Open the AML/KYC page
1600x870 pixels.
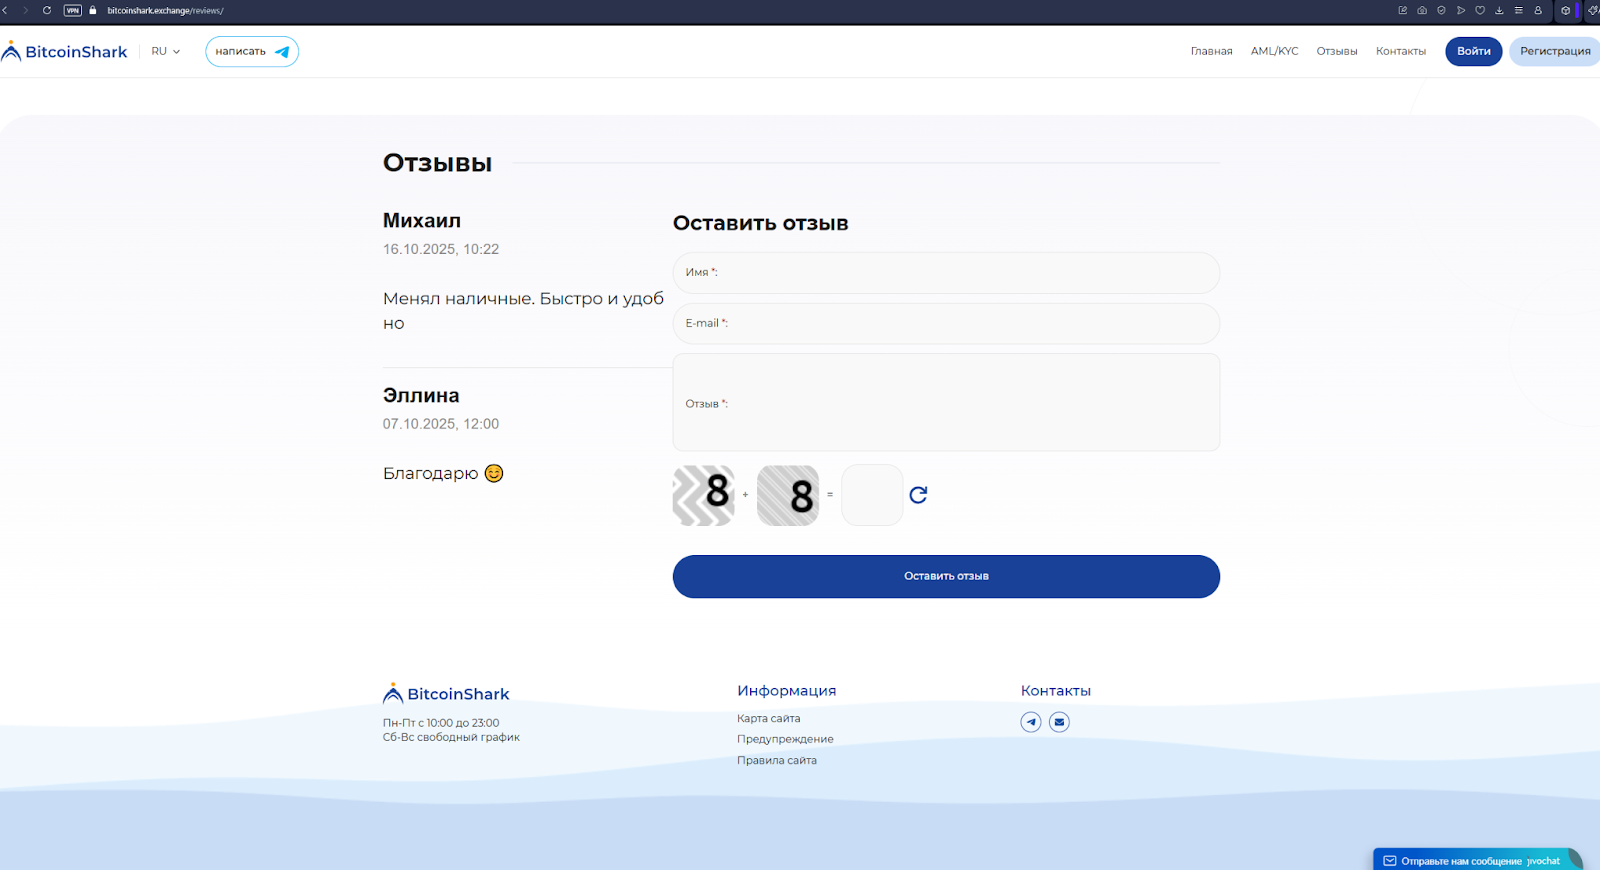(1274, 52)
